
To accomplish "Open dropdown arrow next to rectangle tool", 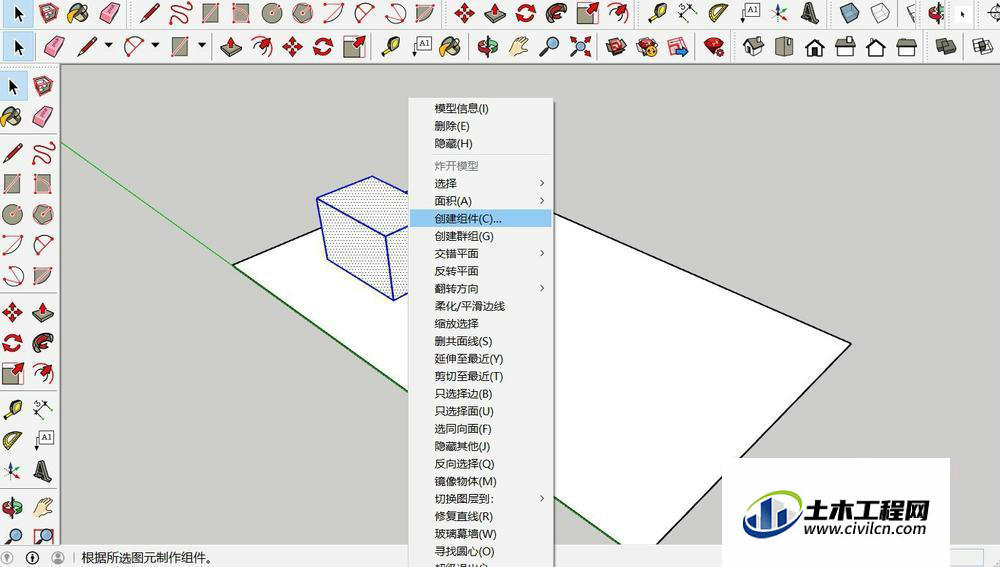I will [202, 45].
